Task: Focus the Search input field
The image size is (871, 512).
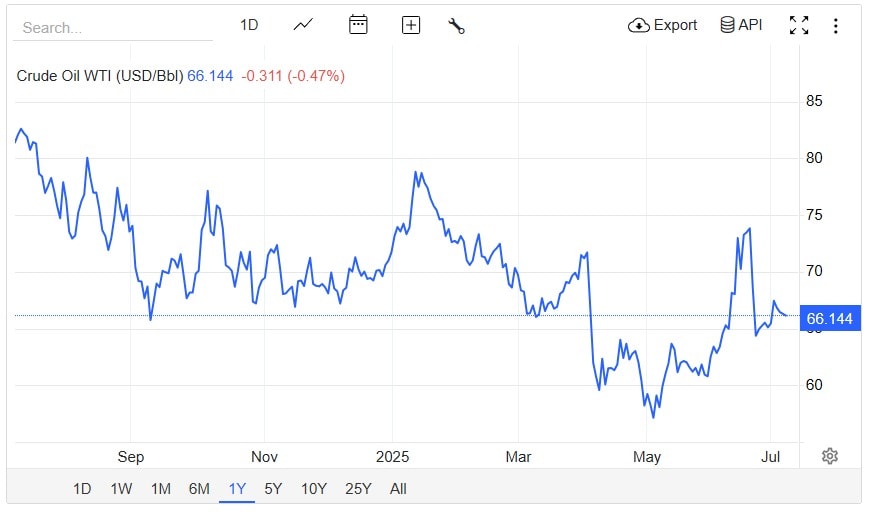Action: [x=113, y=28]
